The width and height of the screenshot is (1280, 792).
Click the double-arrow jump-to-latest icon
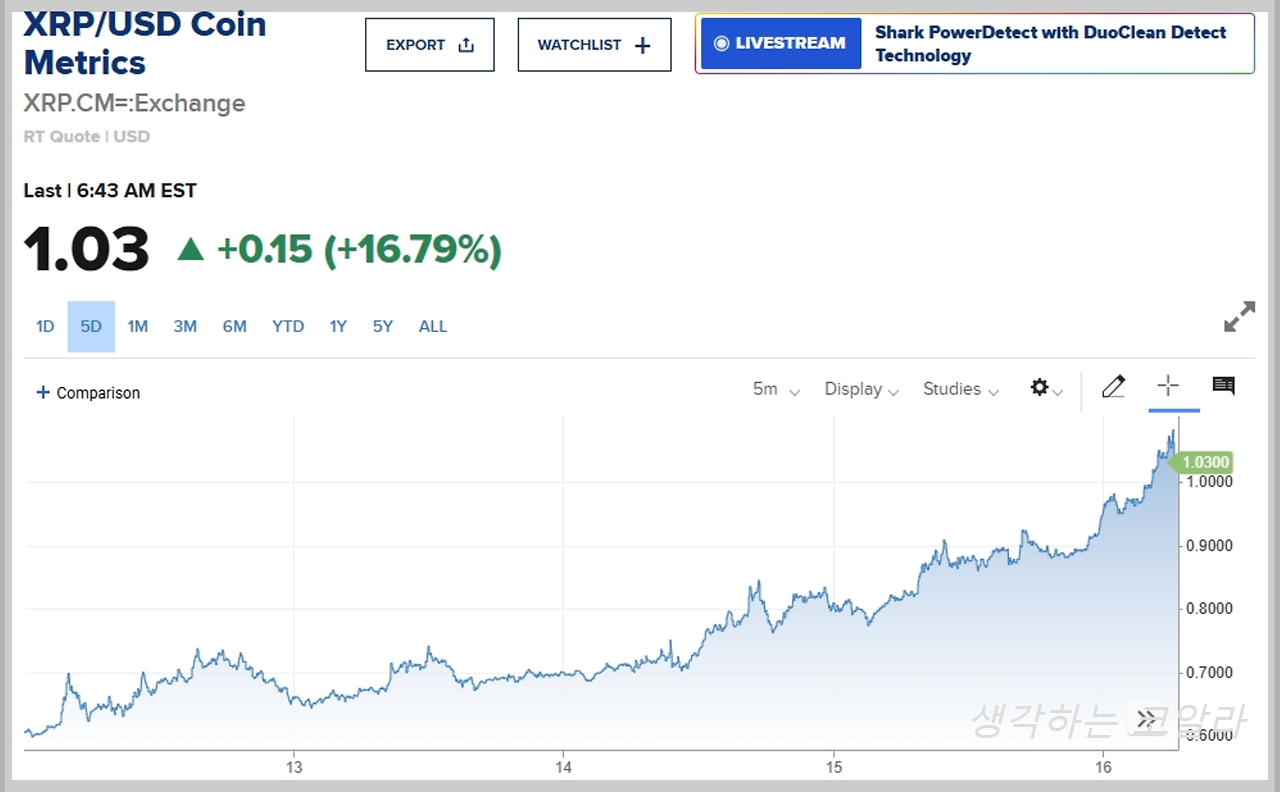pos(1147,719)
